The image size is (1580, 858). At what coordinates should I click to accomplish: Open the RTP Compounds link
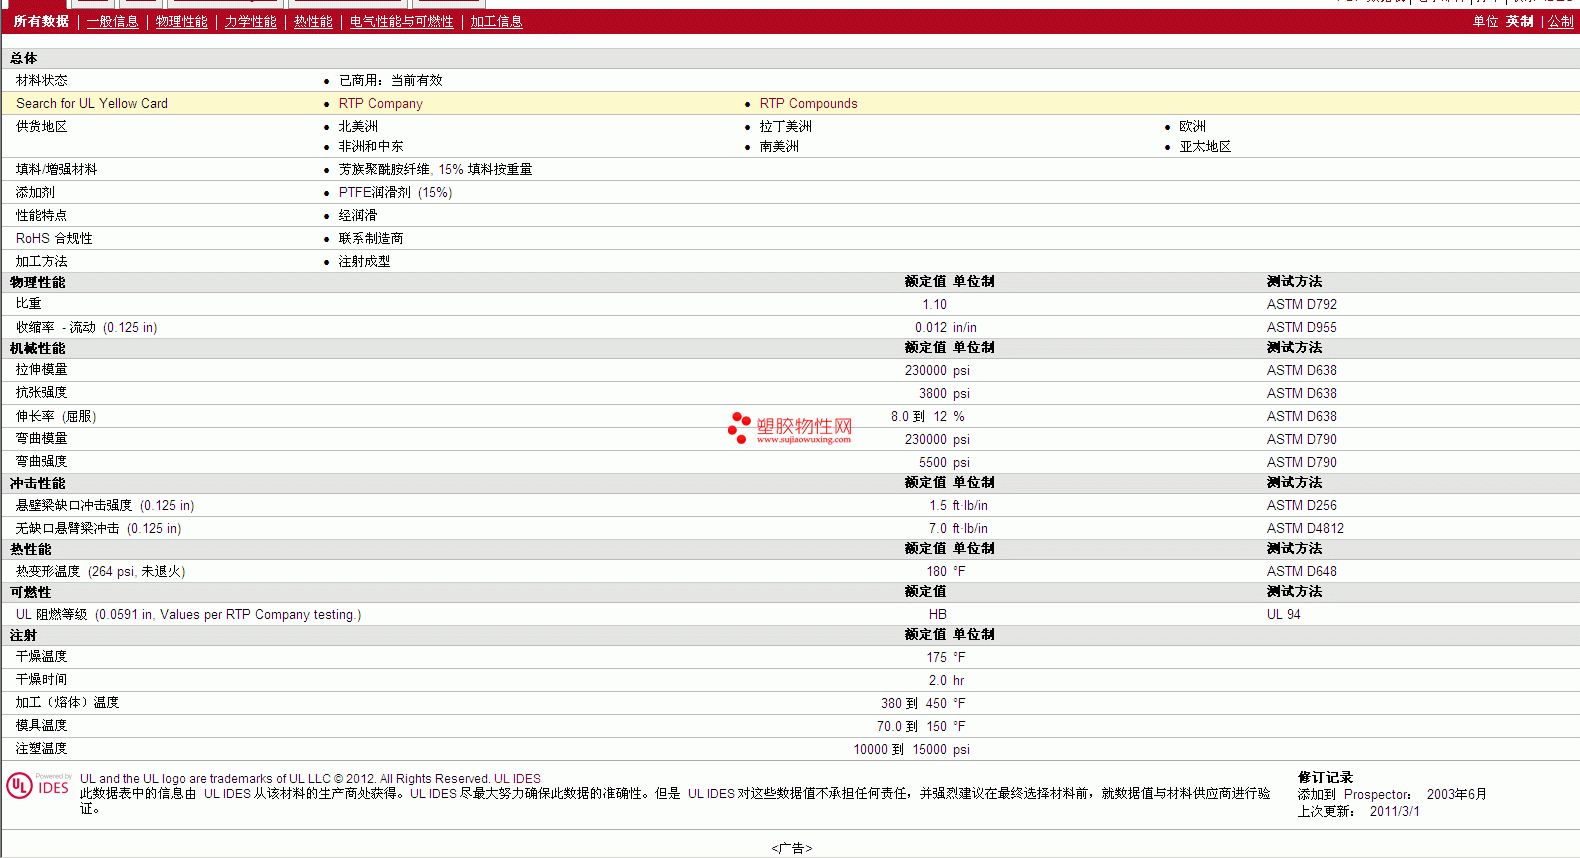tap(808, 103)
